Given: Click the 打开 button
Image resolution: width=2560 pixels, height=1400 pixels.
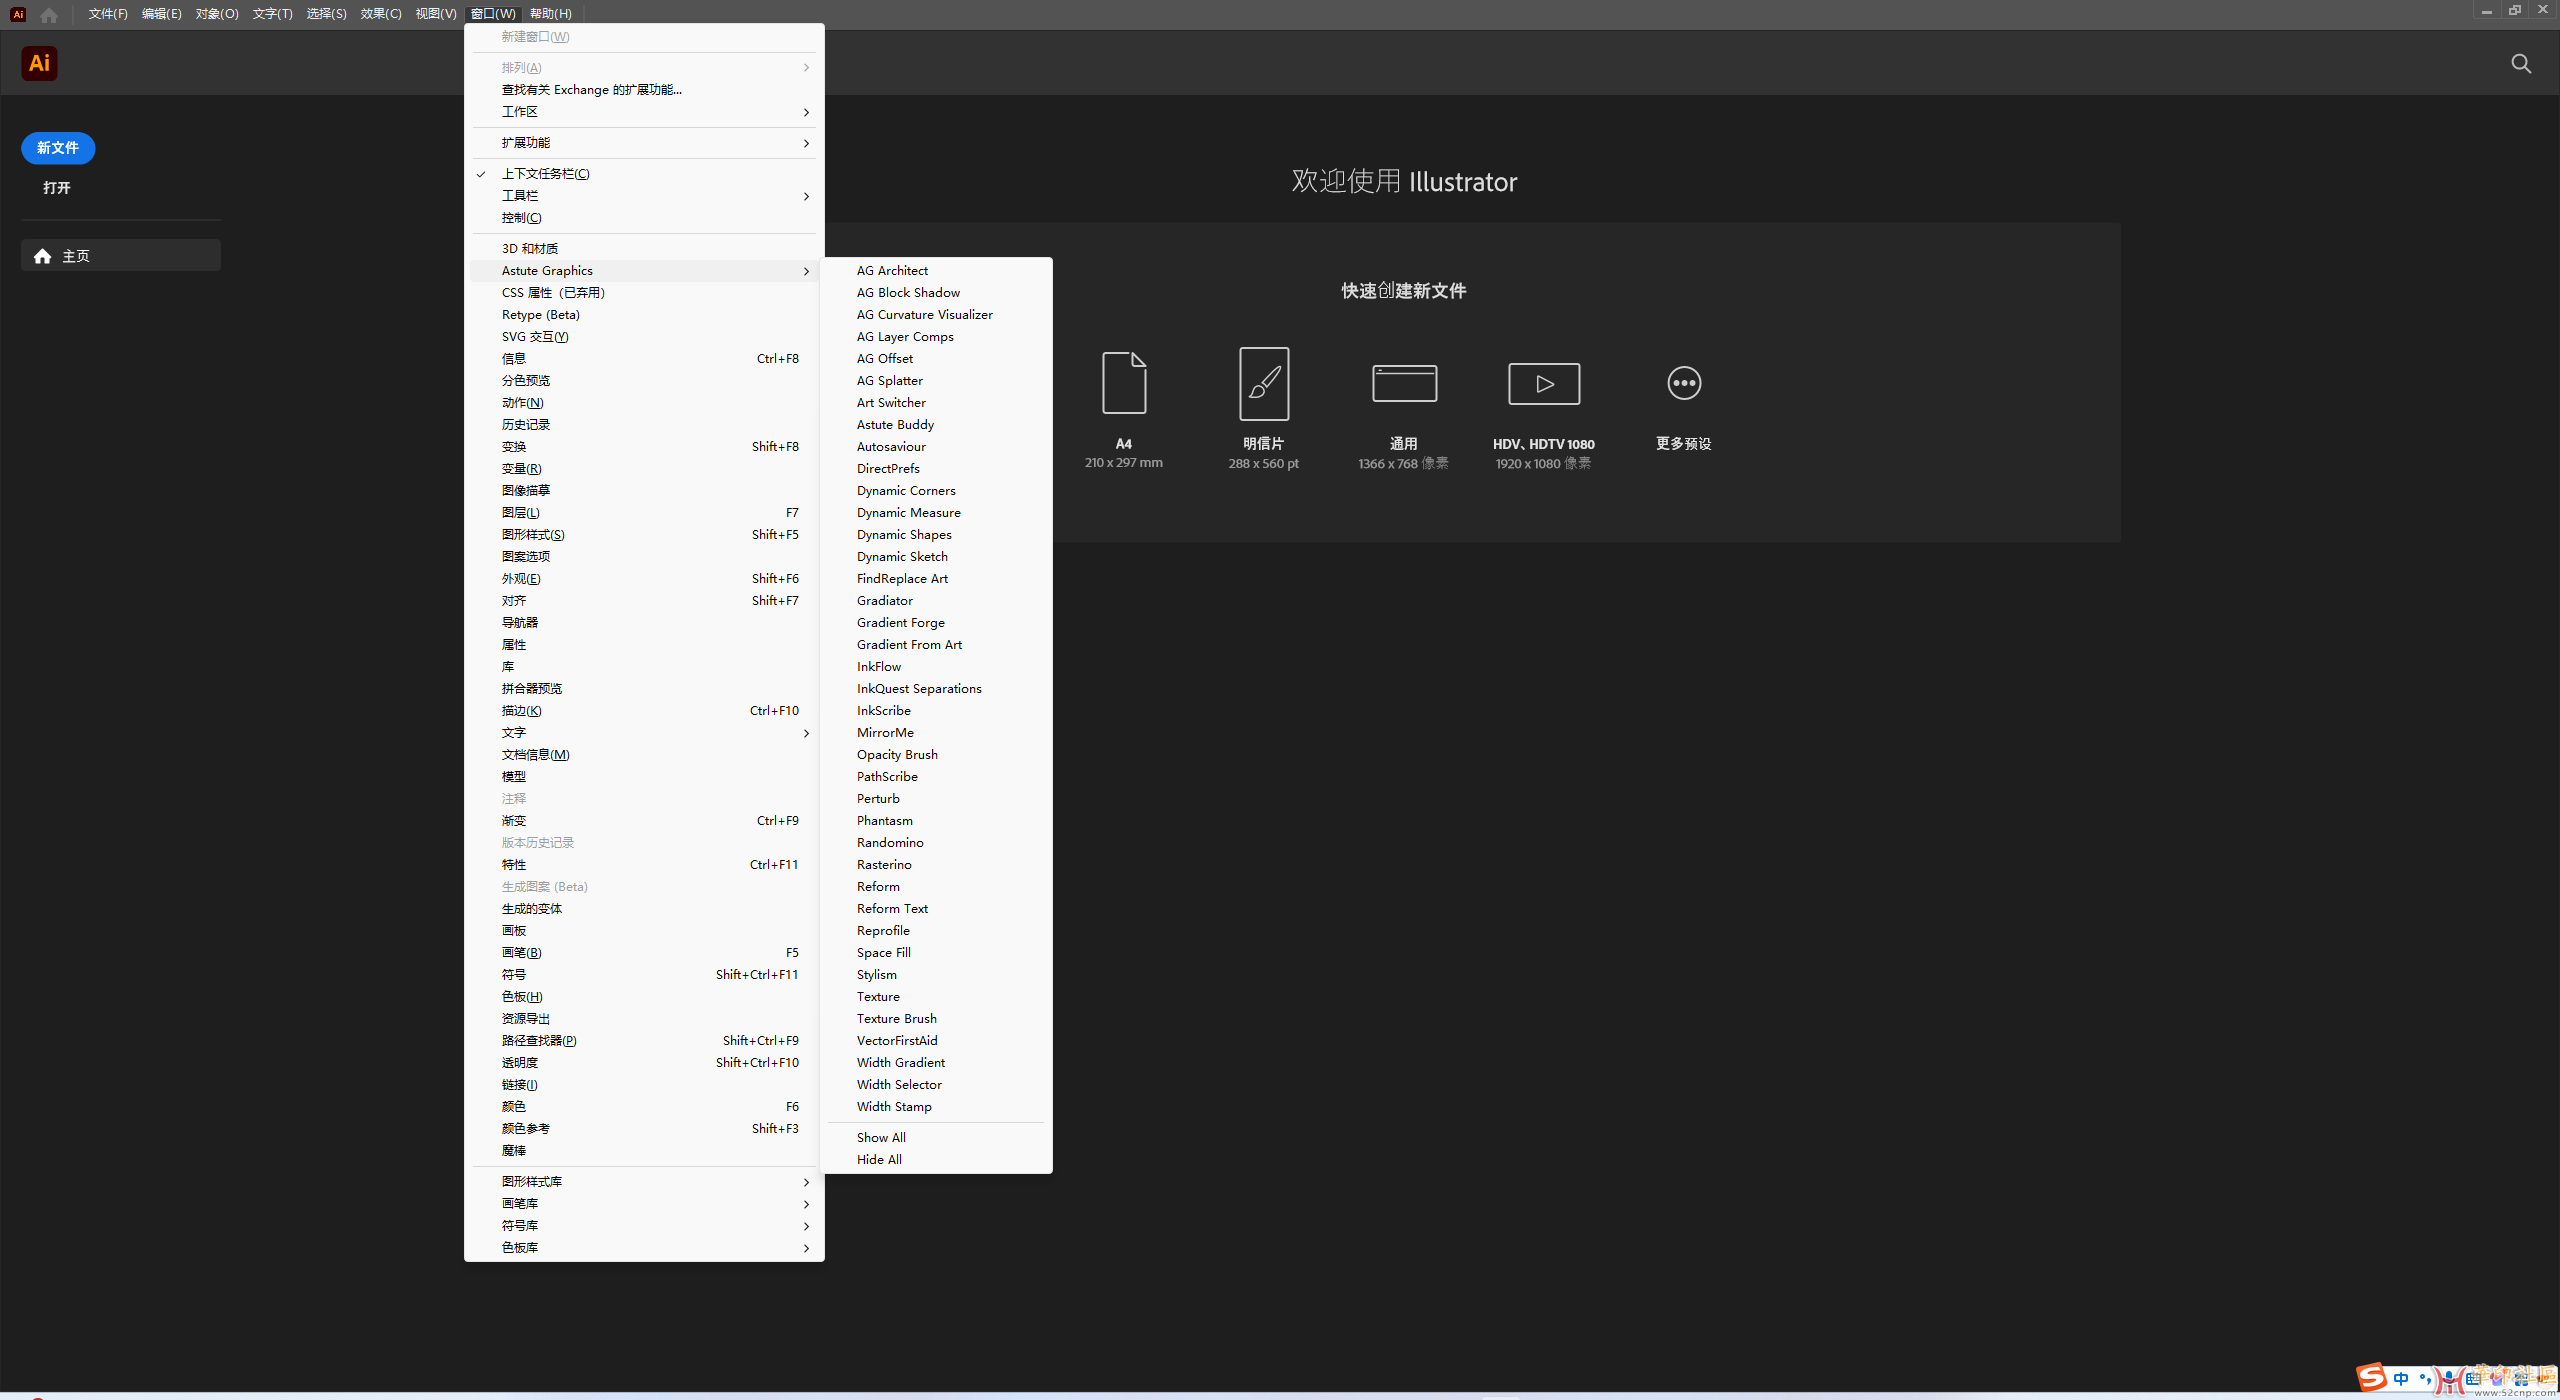Looking at the screenshot, I should pyautogui.click(x=57, y=188).
